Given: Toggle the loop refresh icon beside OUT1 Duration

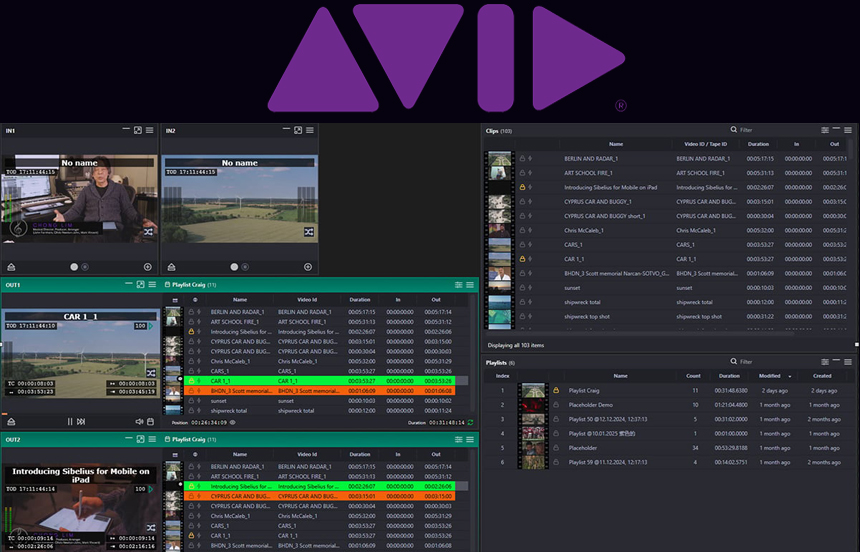Looking at the screenshot, I should (470, 423).
